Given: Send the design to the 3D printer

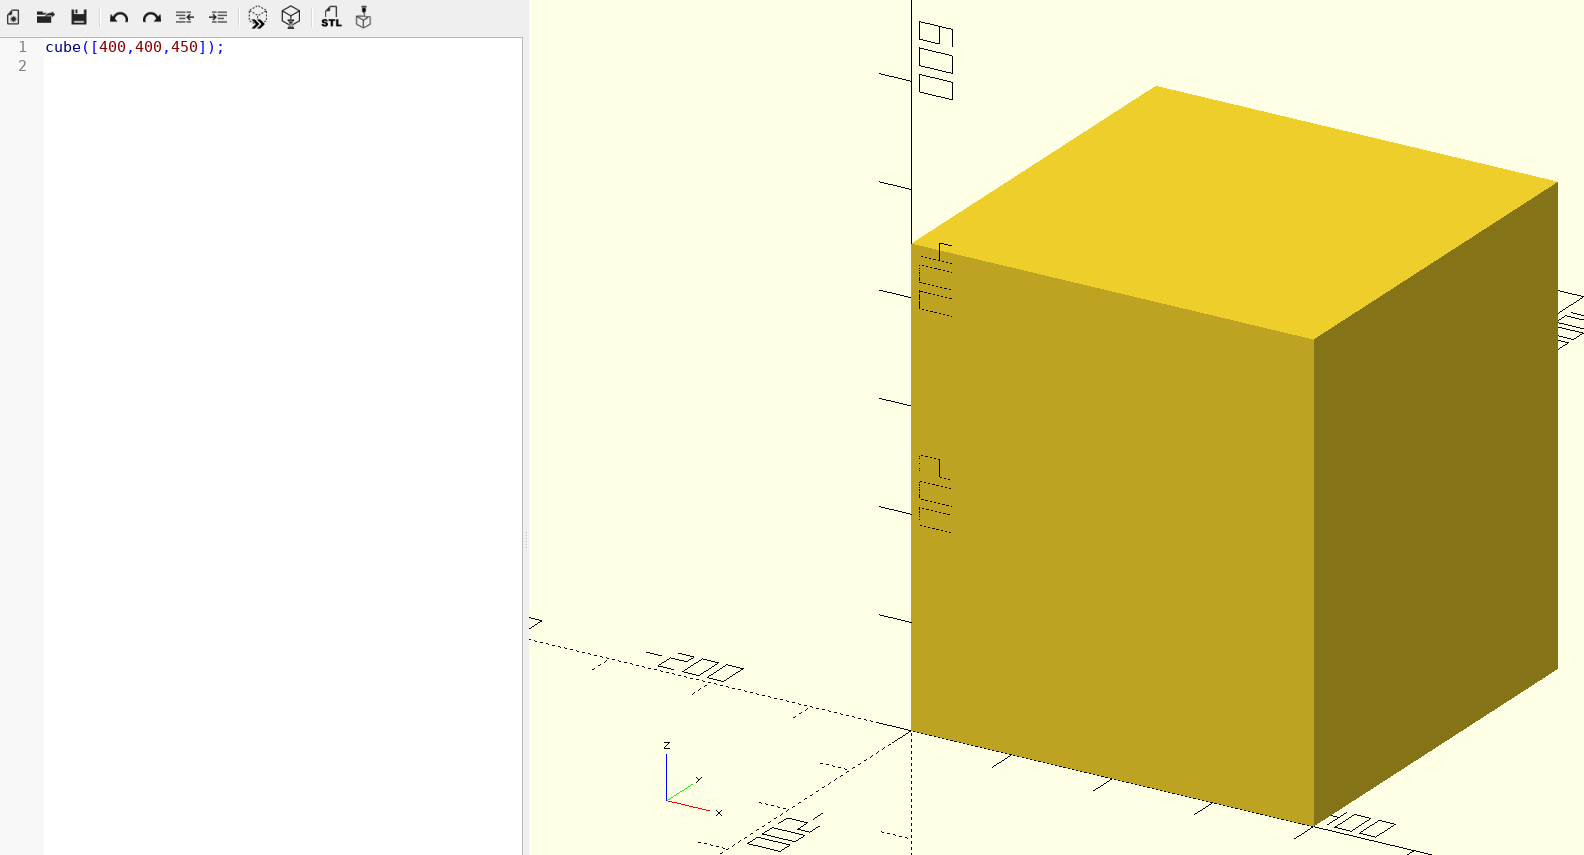Looking at the screenshot, I should point(363,17).
